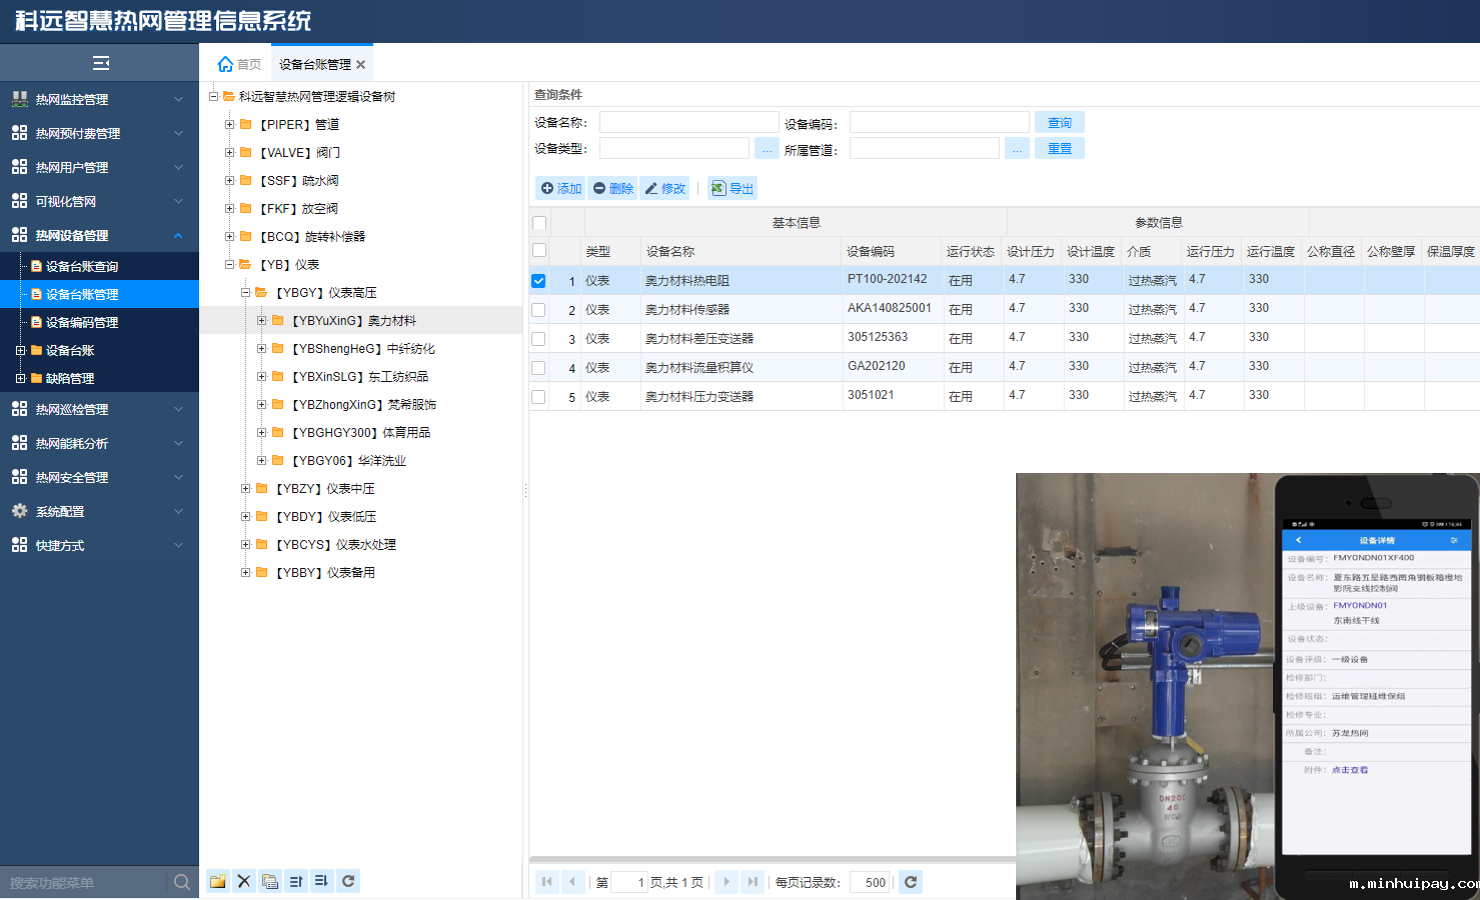Click the X delete icon below the tree

(243, 881)
